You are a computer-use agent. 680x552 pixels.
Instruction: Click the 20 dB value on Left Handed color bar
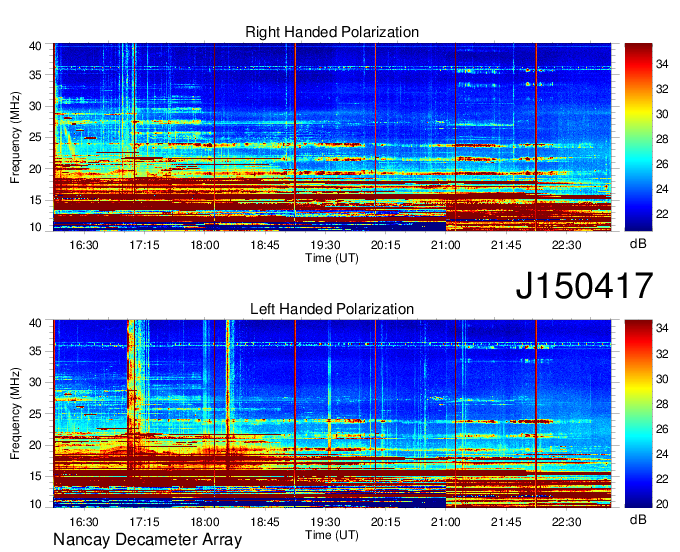click(662, 504)
